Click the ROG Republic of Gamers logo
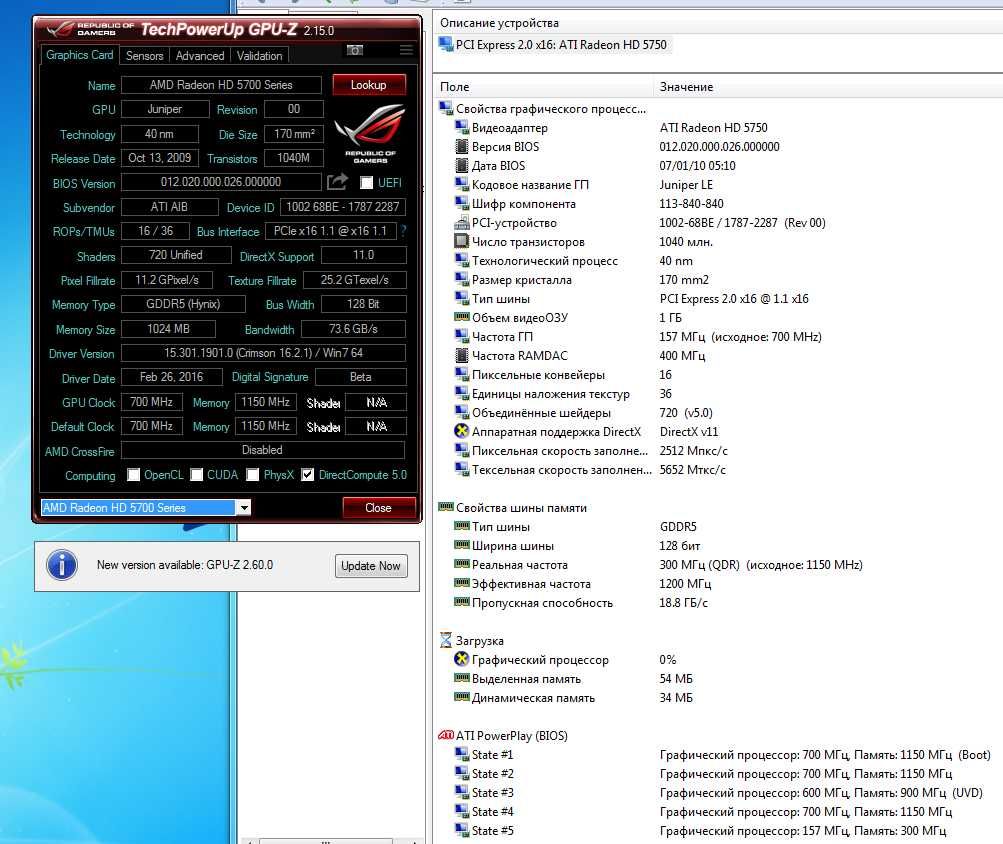 tap(370, 133)
